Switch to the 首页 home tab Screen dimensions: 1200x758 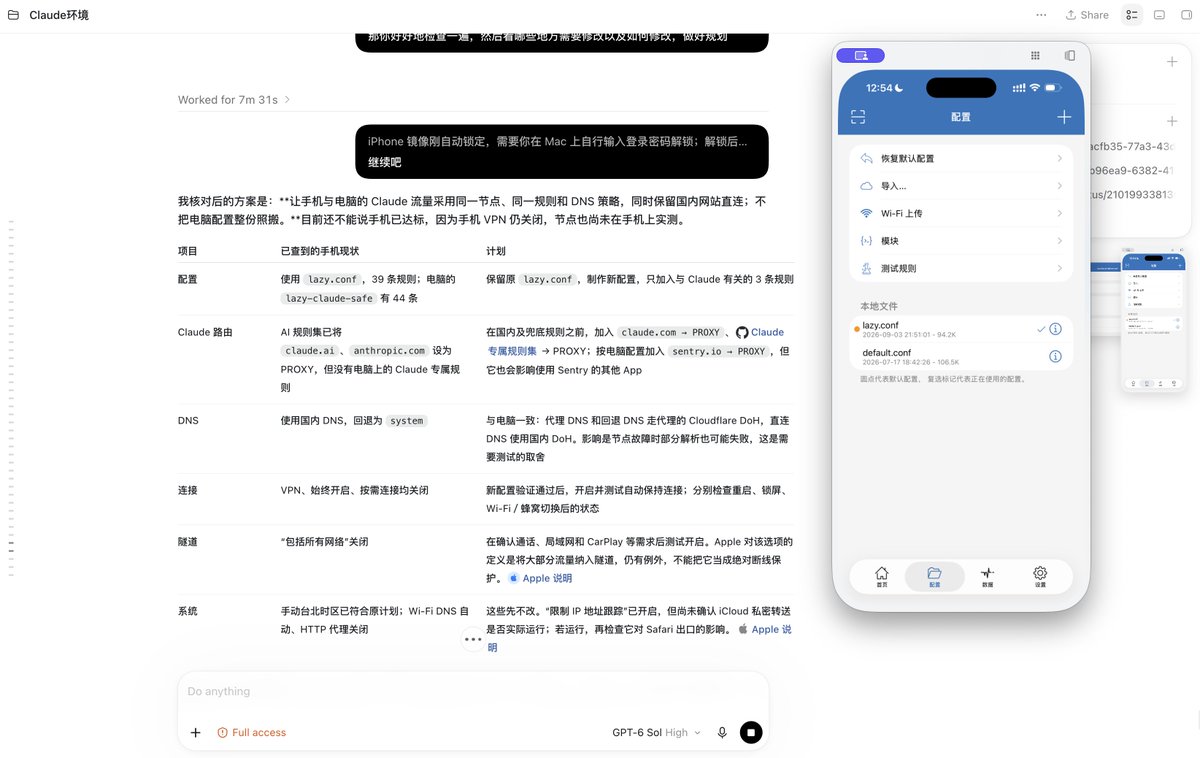pos(881,577)
